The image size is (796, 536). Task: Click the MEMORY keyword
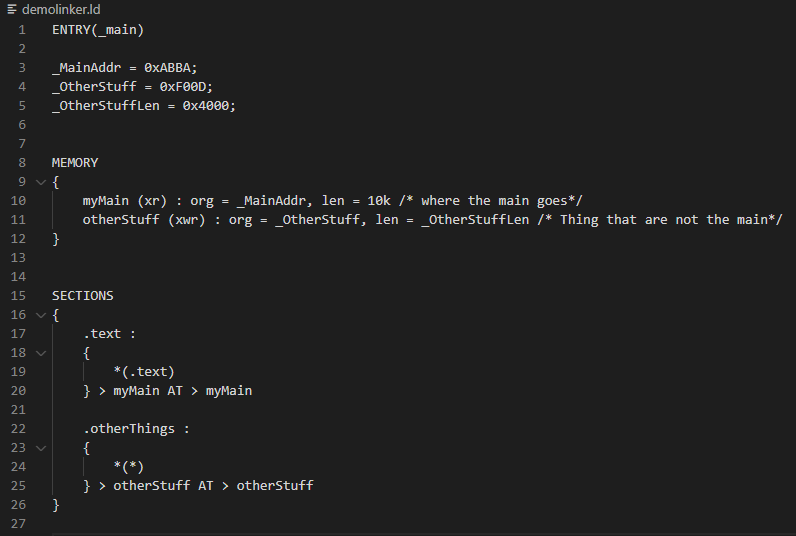[x=75, y=163]
